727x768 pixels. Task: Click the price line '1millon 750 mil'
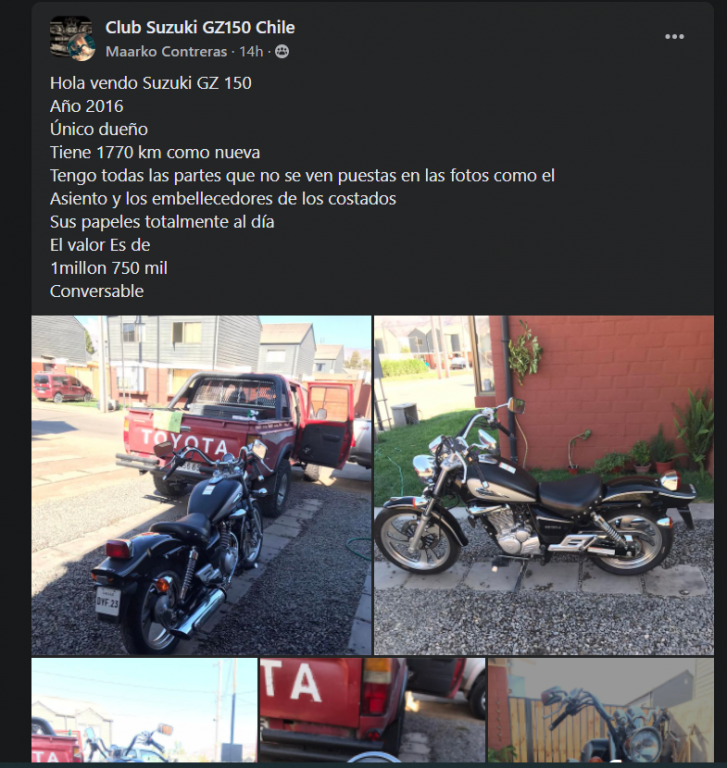[109, 268]
